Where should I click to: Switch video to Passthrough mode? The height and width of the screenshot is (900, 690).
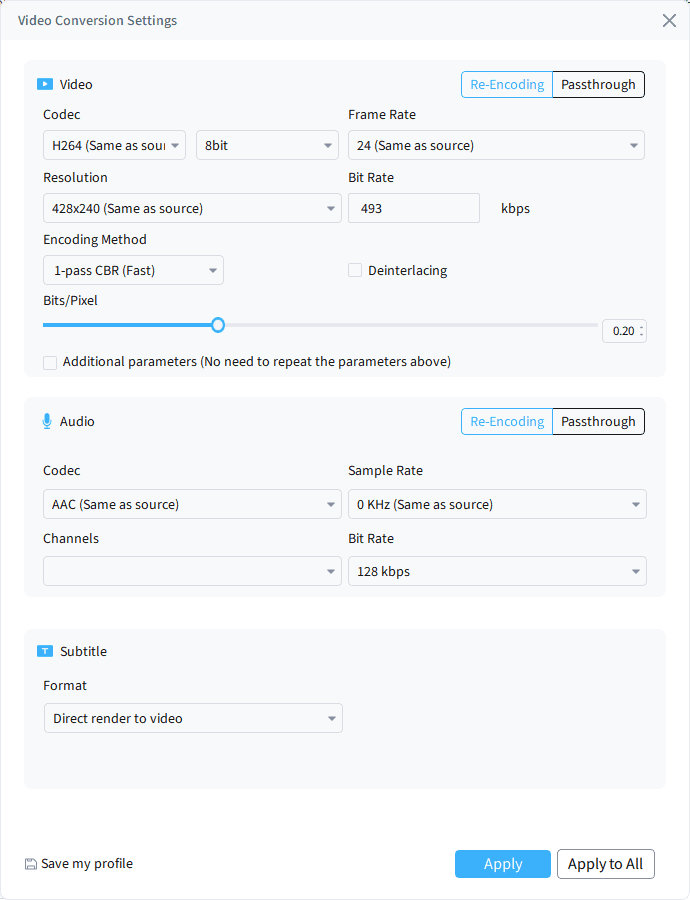598,84
